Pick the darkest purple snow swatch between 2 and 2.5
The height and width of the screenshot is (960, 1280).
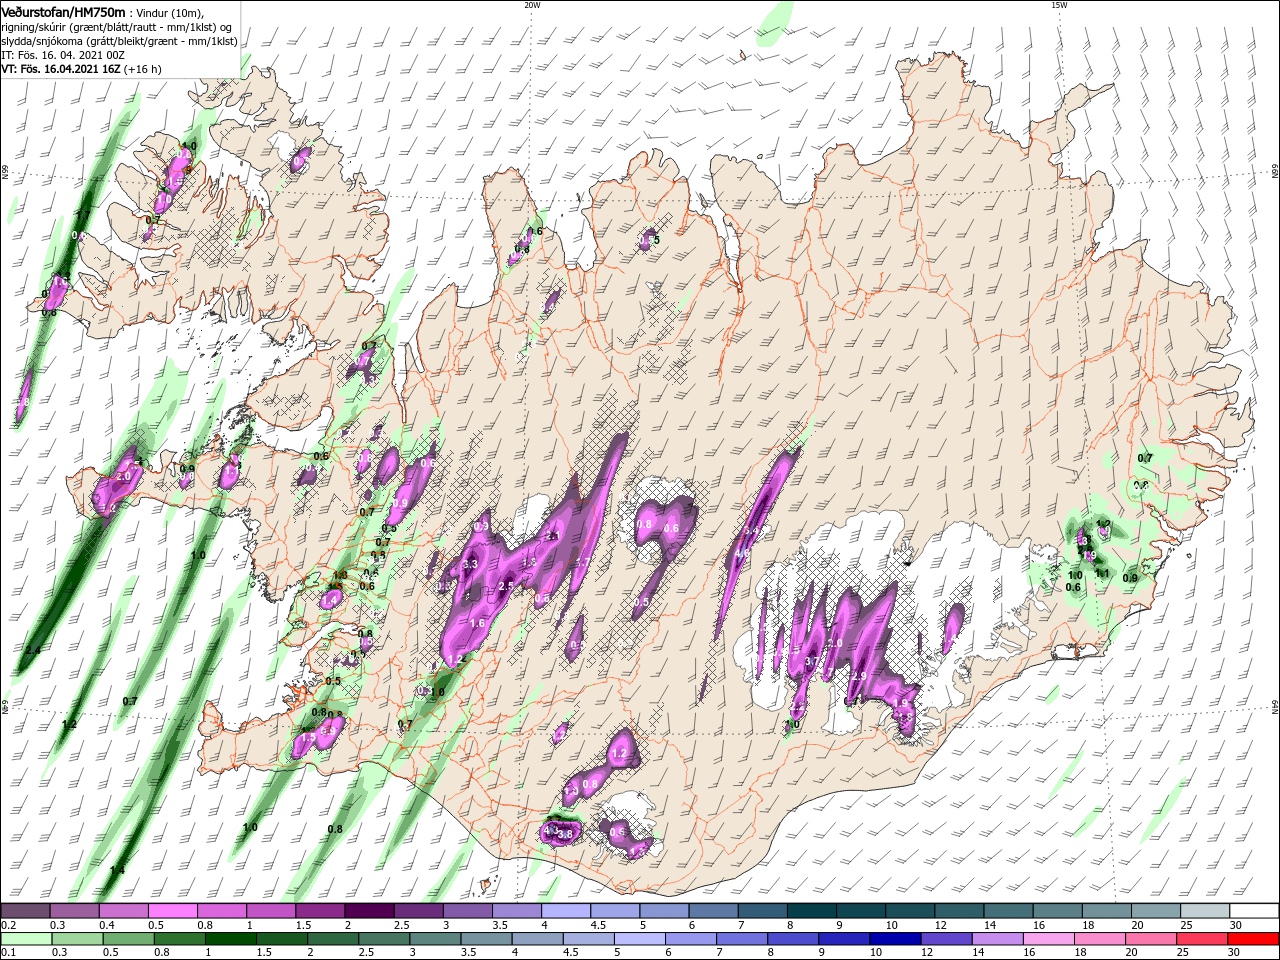click(x=369, y=911)
